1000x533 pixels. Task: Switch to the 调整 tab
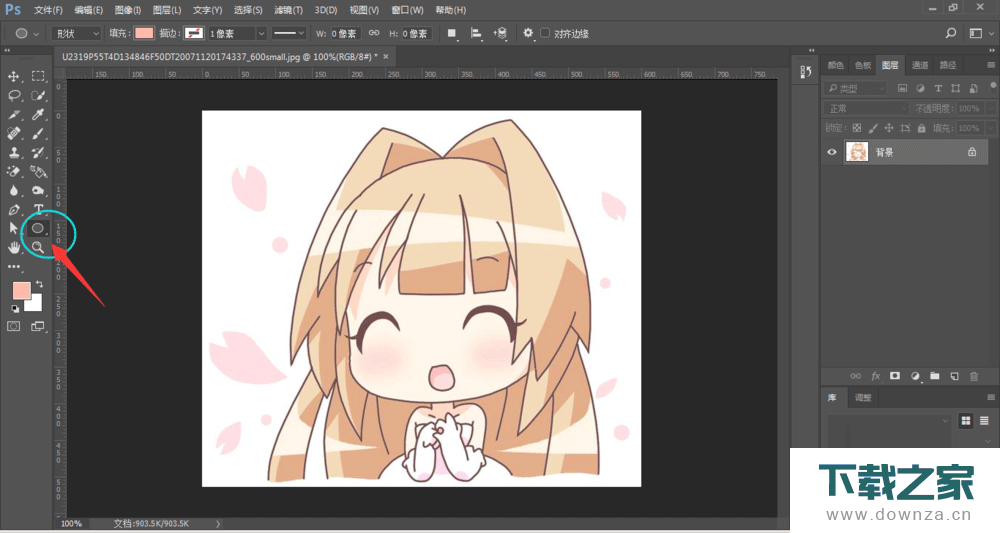coord(863,397)
